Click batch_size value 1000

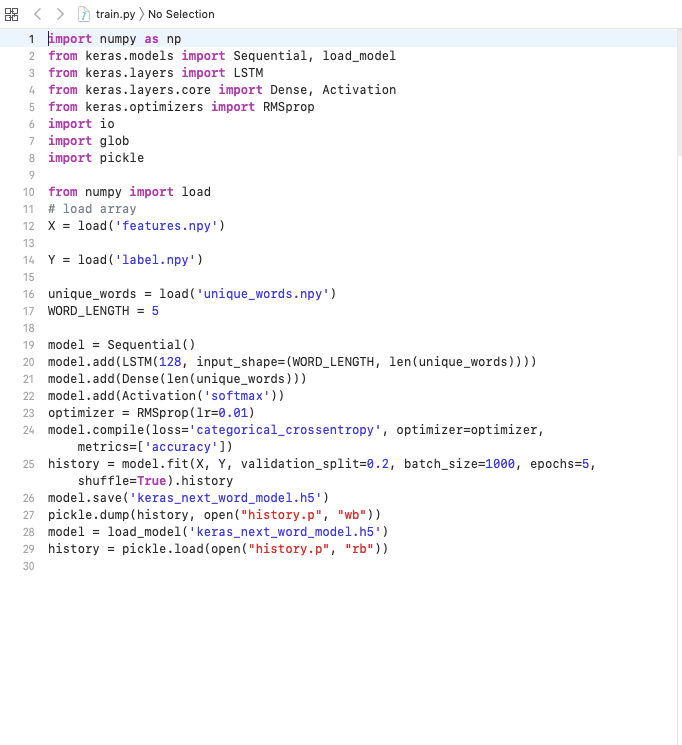[500, 464]
